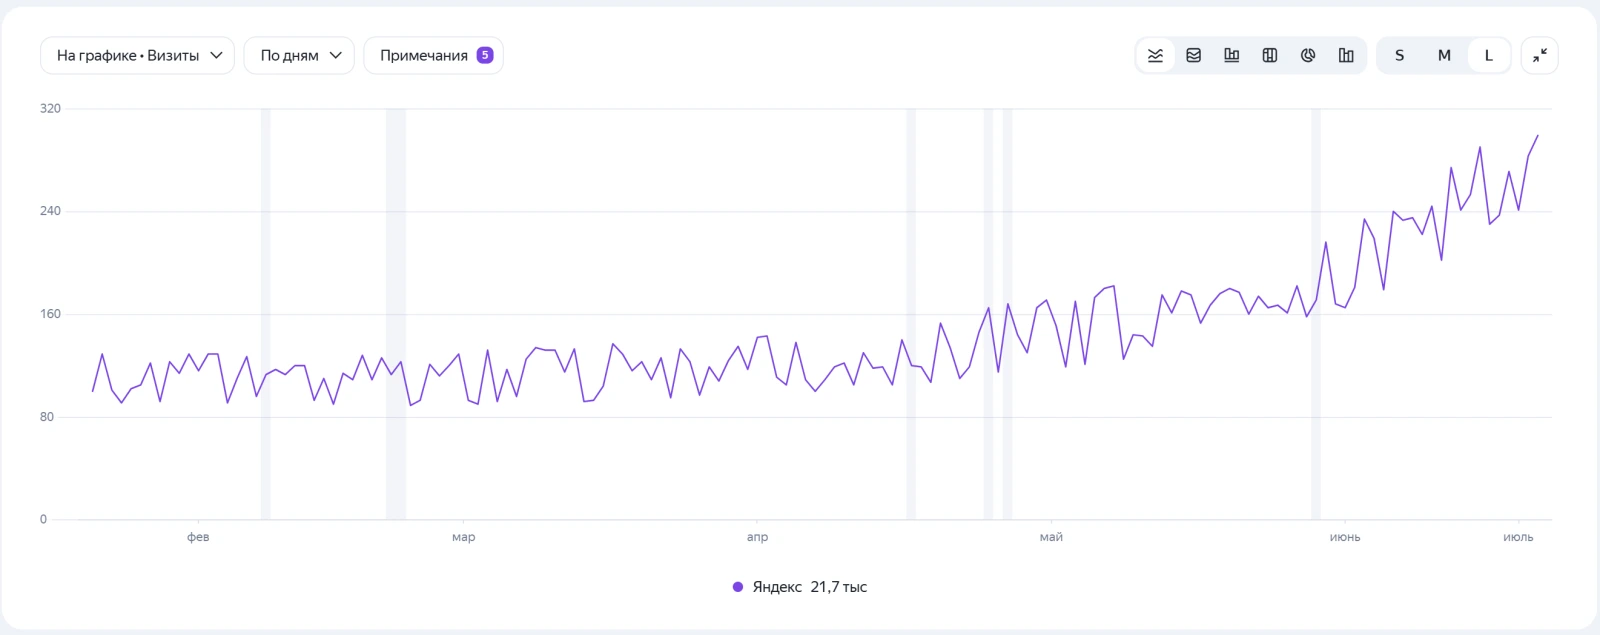
Task: Click the purple notes count badge 5
Action: pos(485,55)
